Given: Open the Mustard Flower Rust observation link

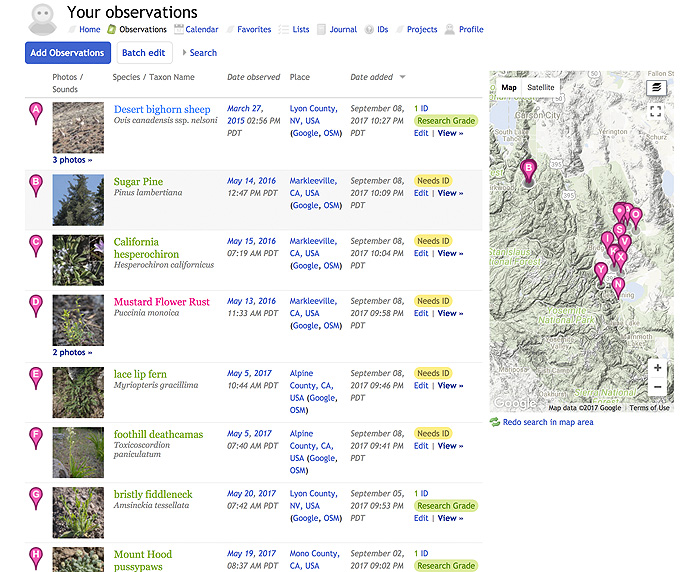Looking at the screenshot, I should [161, 301].
